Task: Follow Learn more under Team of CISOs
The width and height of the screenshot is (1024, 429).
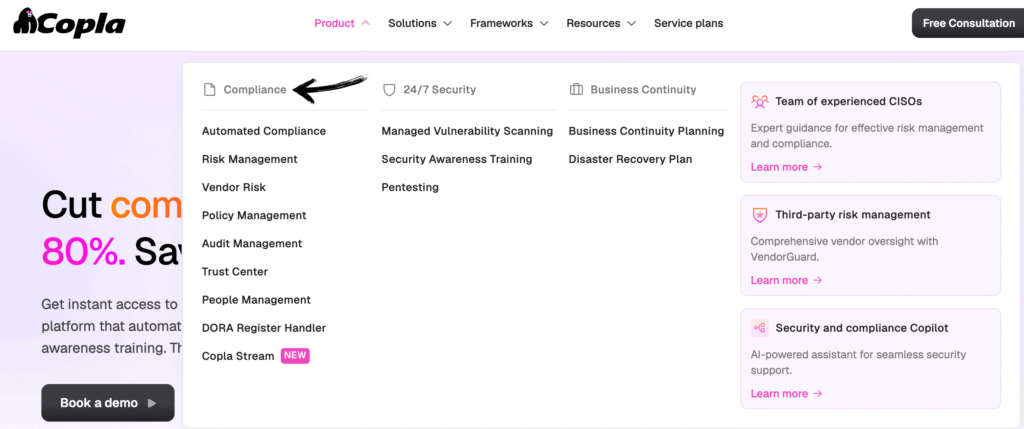Action: 786,167
